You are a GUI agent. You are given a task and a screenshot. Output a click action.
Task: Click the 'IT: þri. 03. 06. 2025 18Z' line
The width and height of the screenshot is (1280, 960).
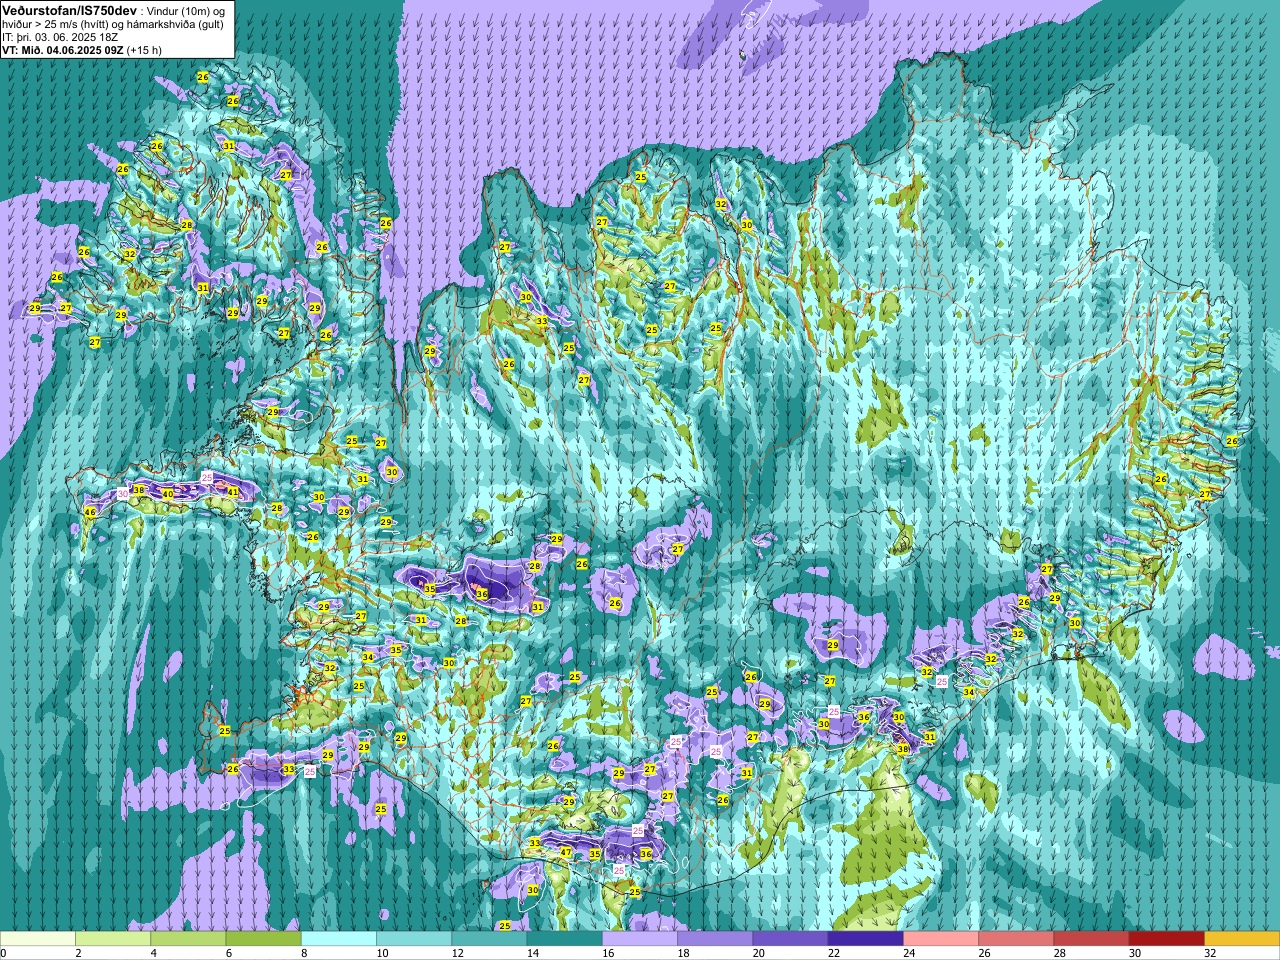(60, 36)
